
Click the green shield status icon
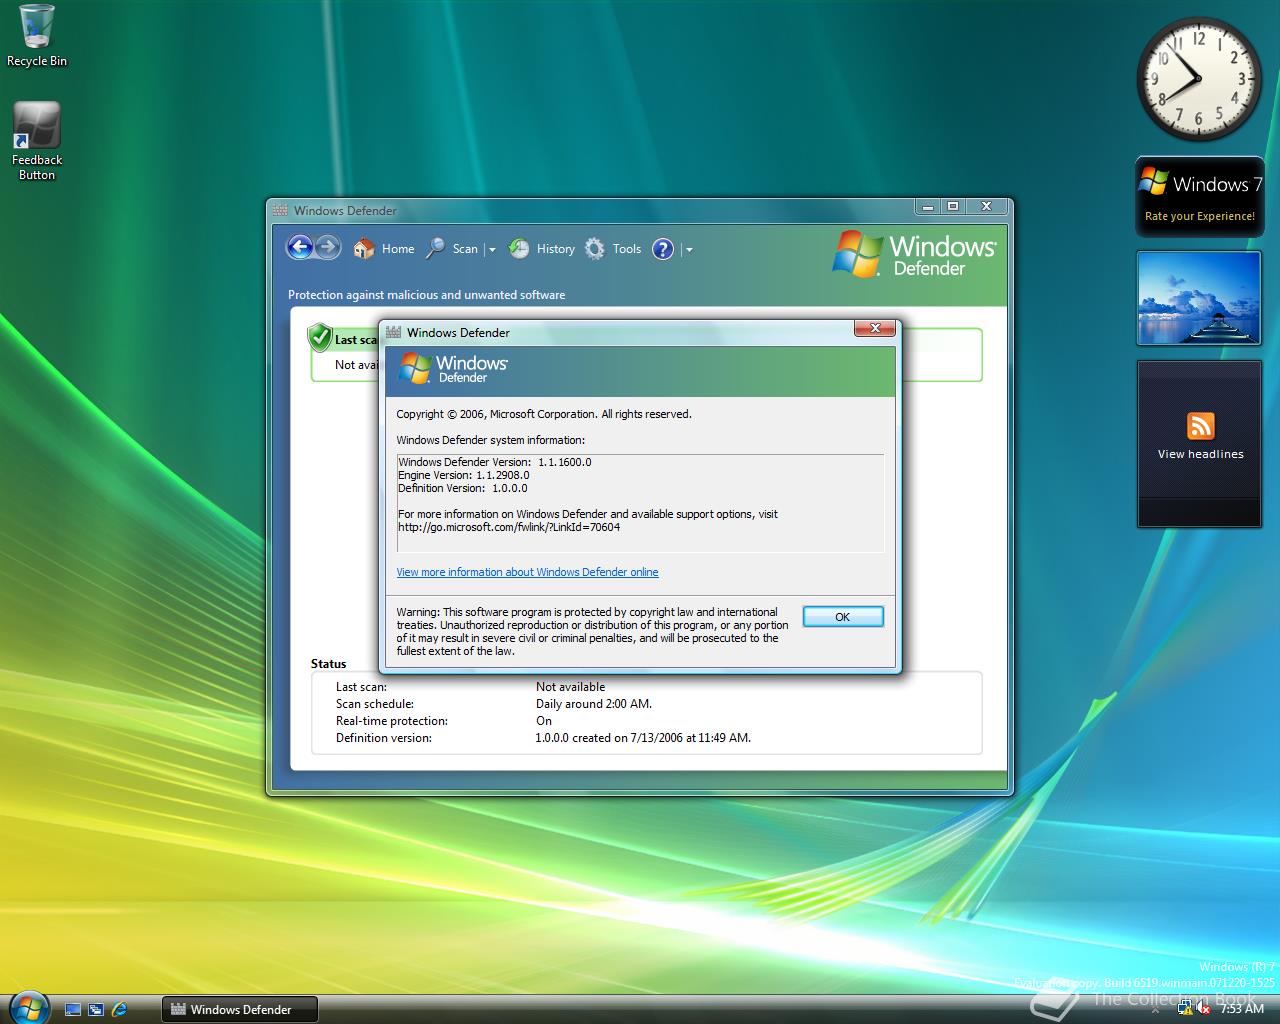320,337
